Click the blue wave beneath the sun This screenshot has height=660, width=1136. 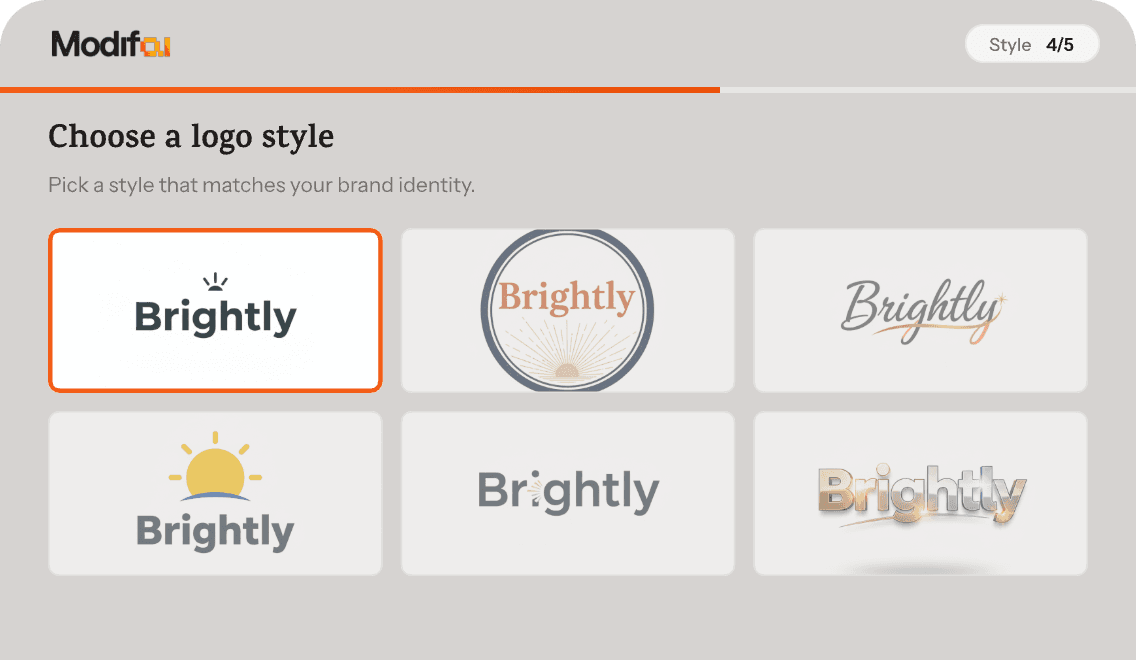215,496
